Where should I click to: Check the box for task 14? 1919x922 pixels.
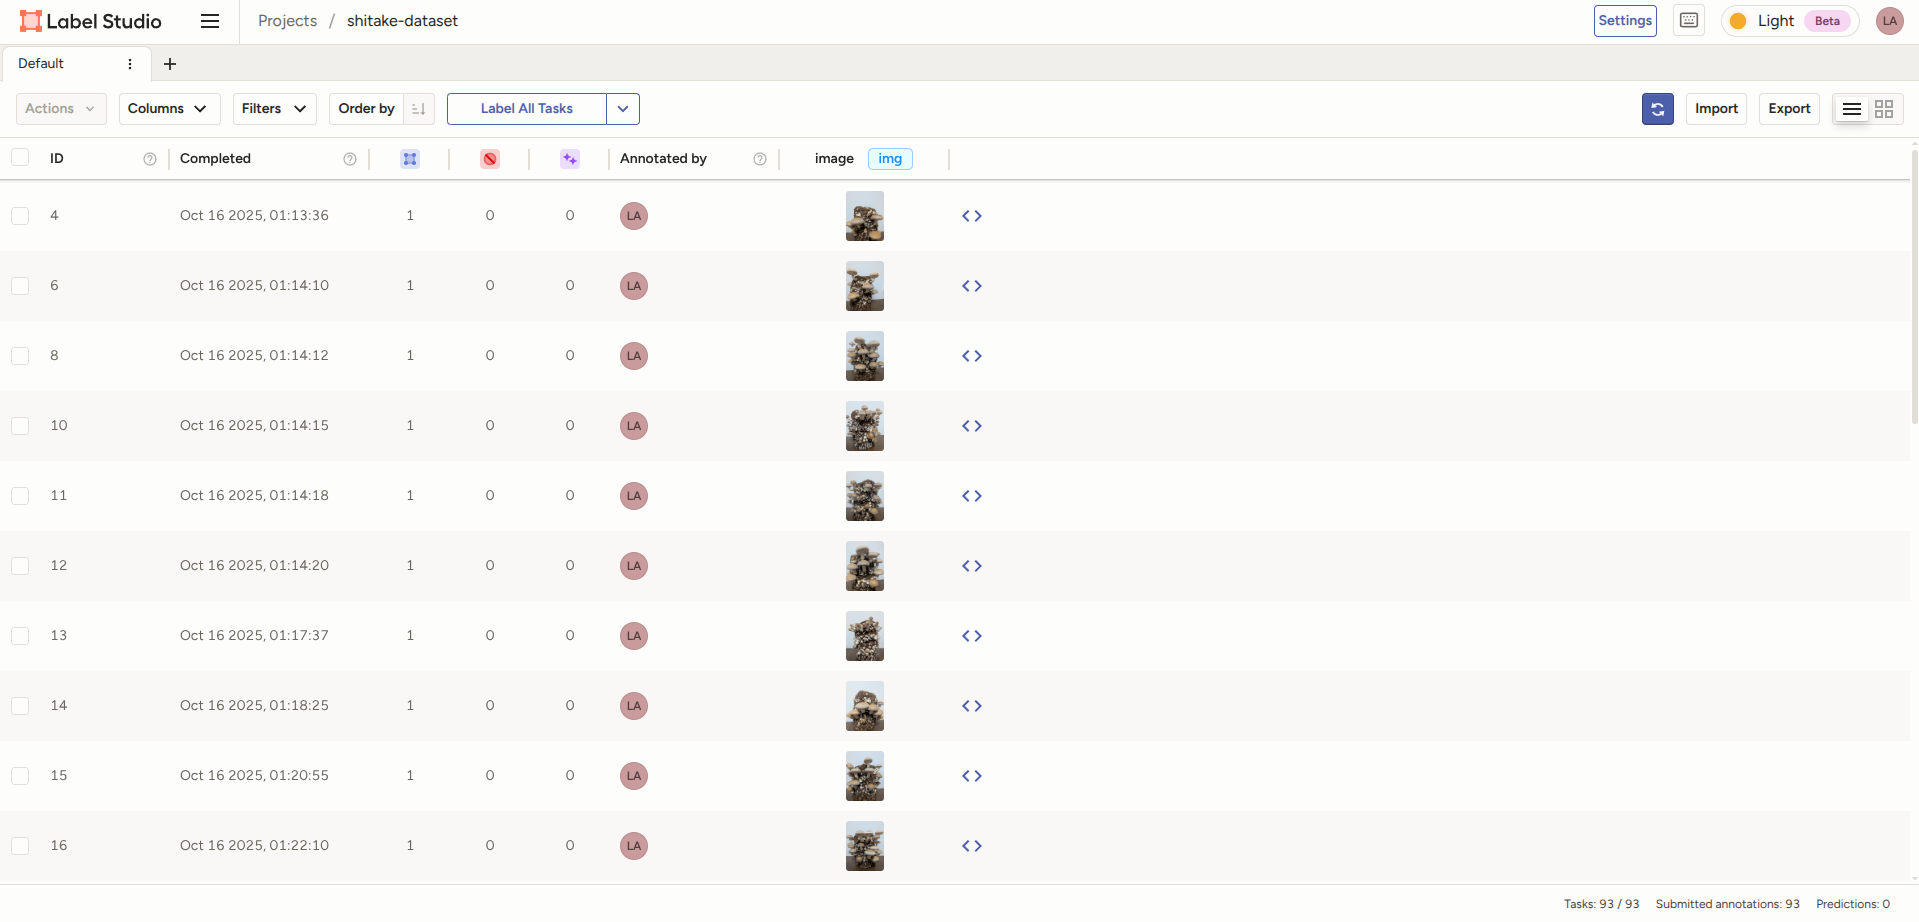pos(20,706)
